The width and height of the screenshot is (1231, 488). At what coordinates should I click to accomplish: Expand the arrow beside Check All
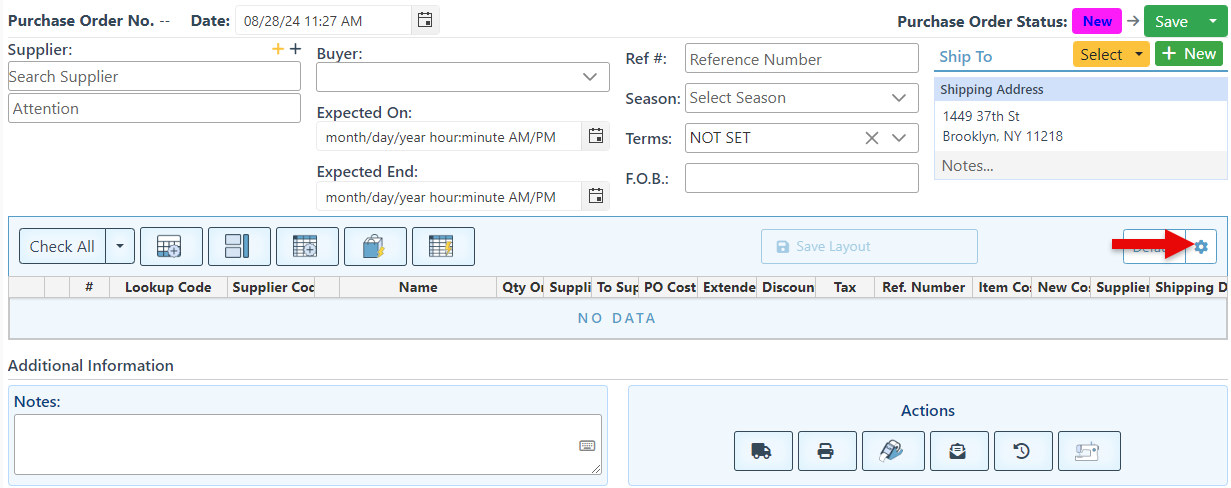tap(120, 246)
